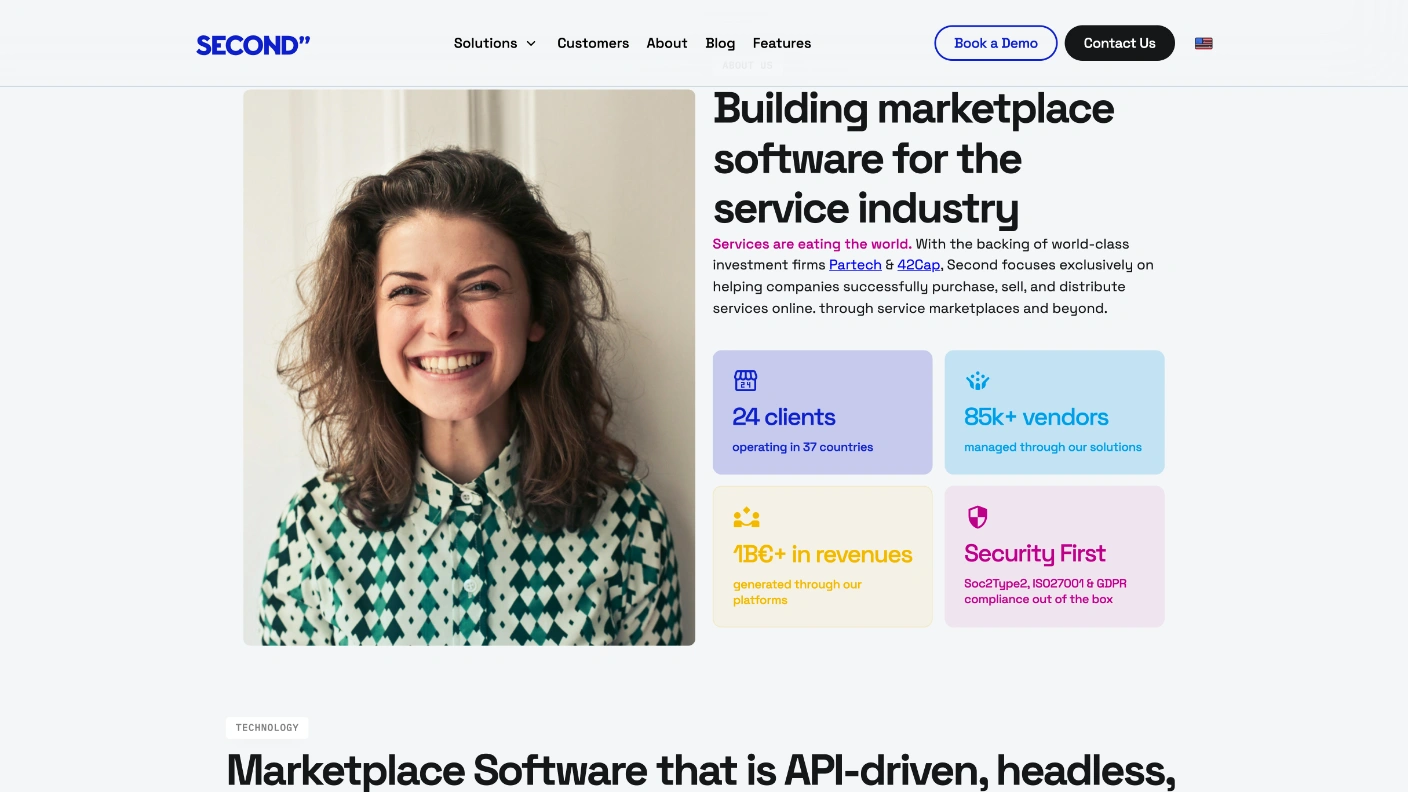Click the 'Soc2Type2, ISO27001 & GDPR' text
The image size is (1408, 792).
[1046, 584]
